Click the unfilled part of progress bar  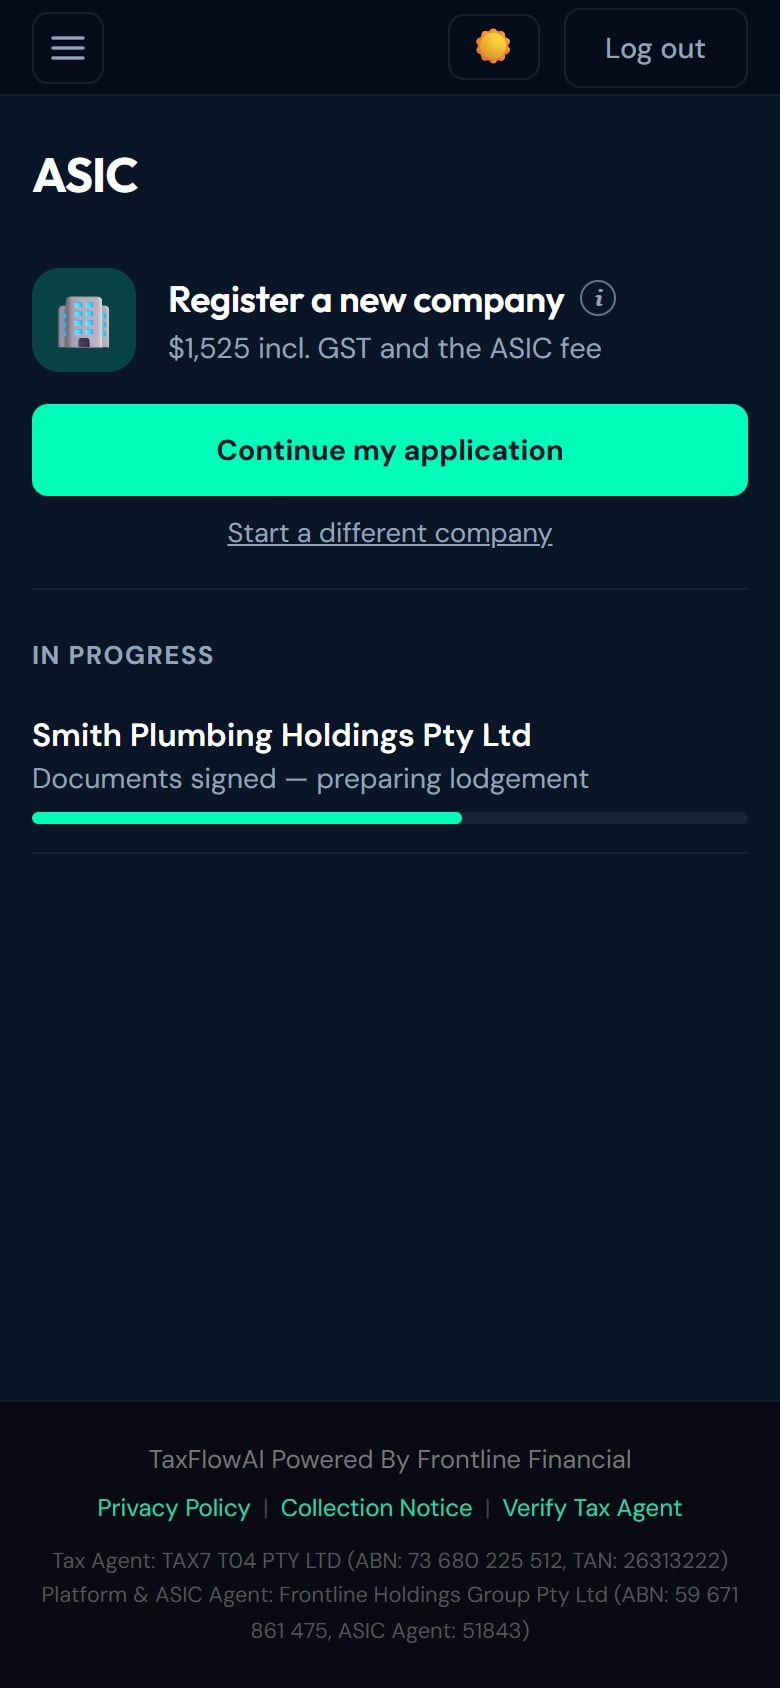click(605, 818)
